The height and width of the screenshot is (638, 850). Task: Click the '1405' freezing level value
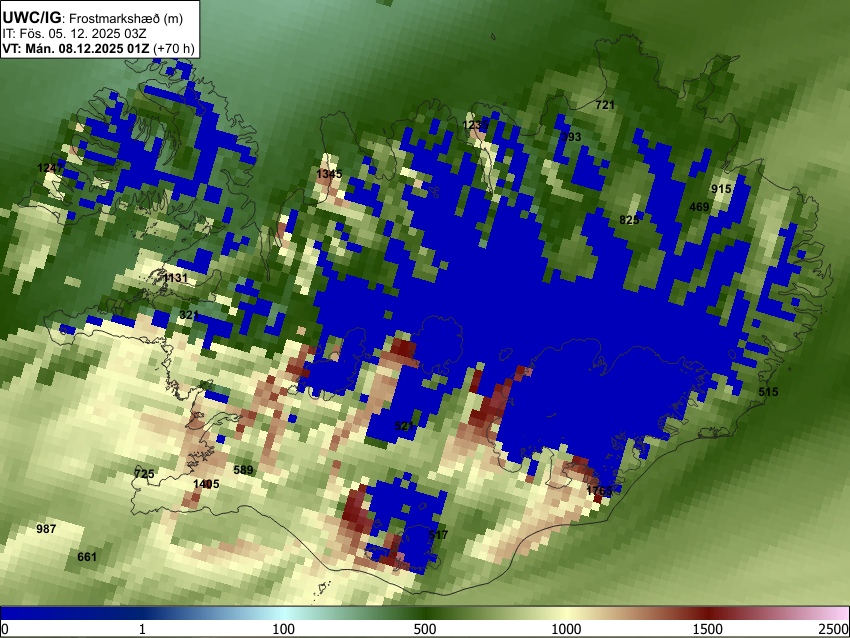(207, 484)
